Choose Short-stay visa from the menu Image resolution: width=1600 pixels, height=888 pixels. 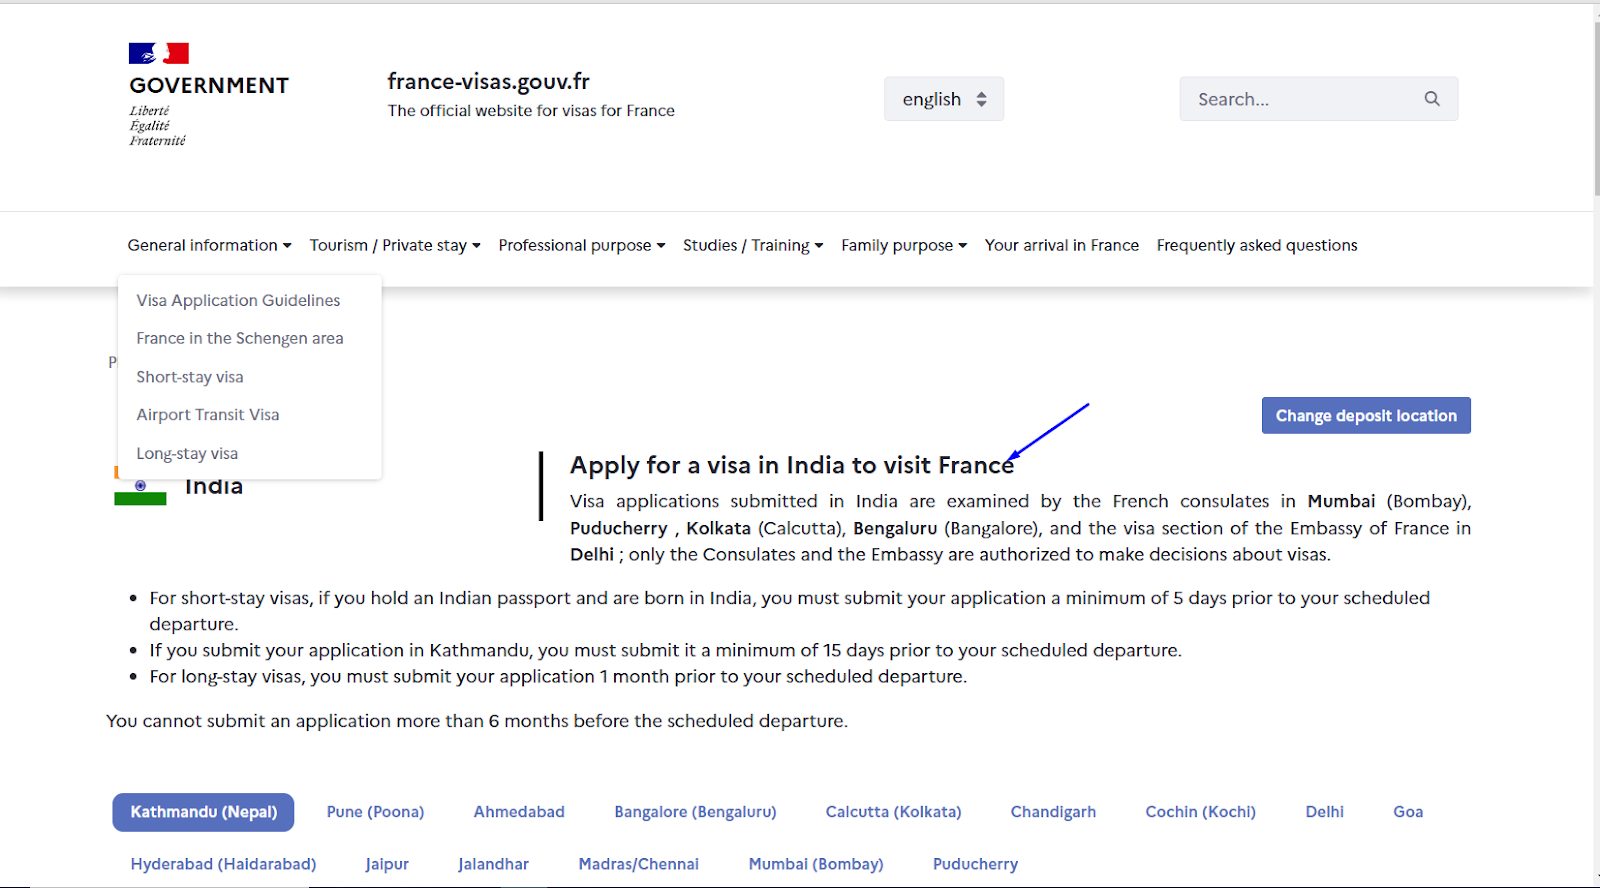(190, 377)
